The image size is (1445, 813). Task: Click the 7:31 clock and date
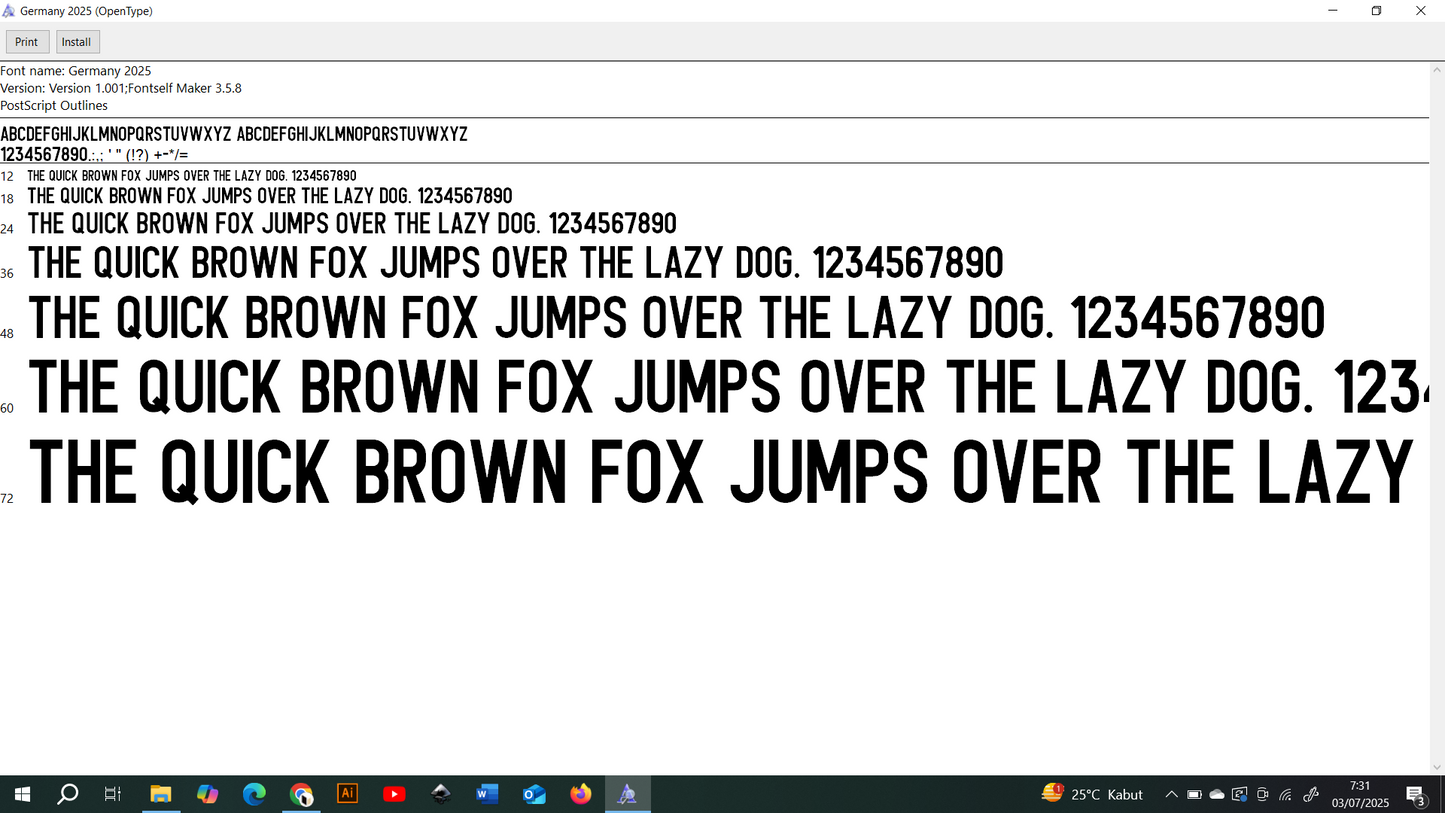coord(1360,794)
